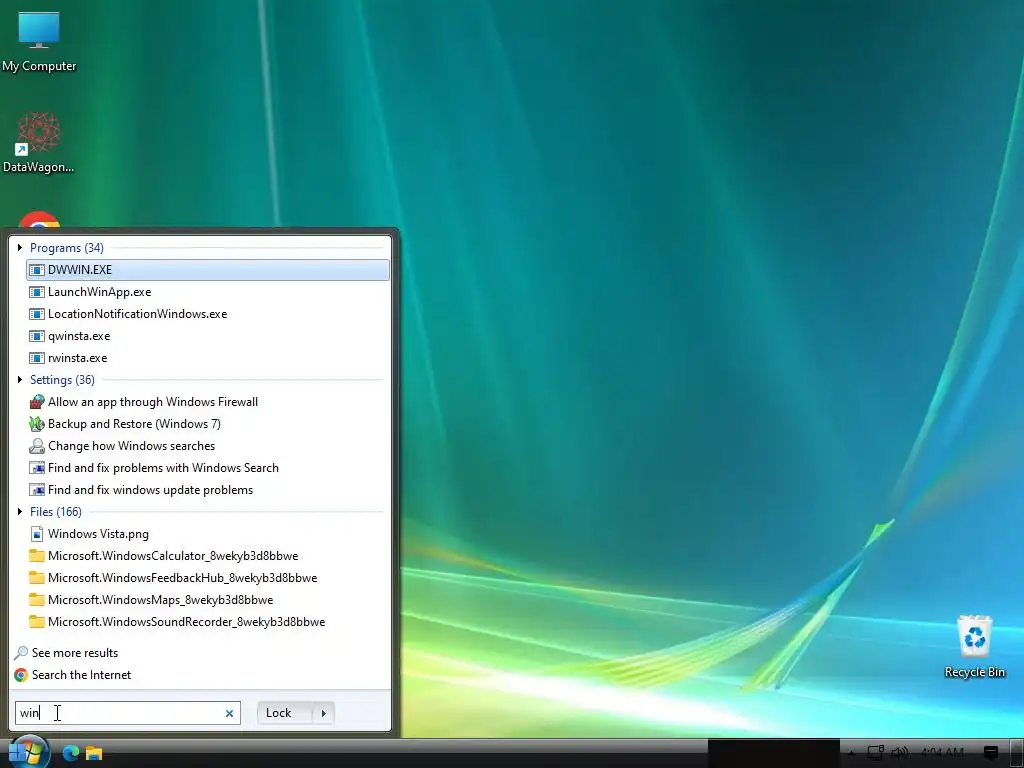Click the Windows Search troubleshooter icon
This screenshot has width=1024, height=768.
37,468
